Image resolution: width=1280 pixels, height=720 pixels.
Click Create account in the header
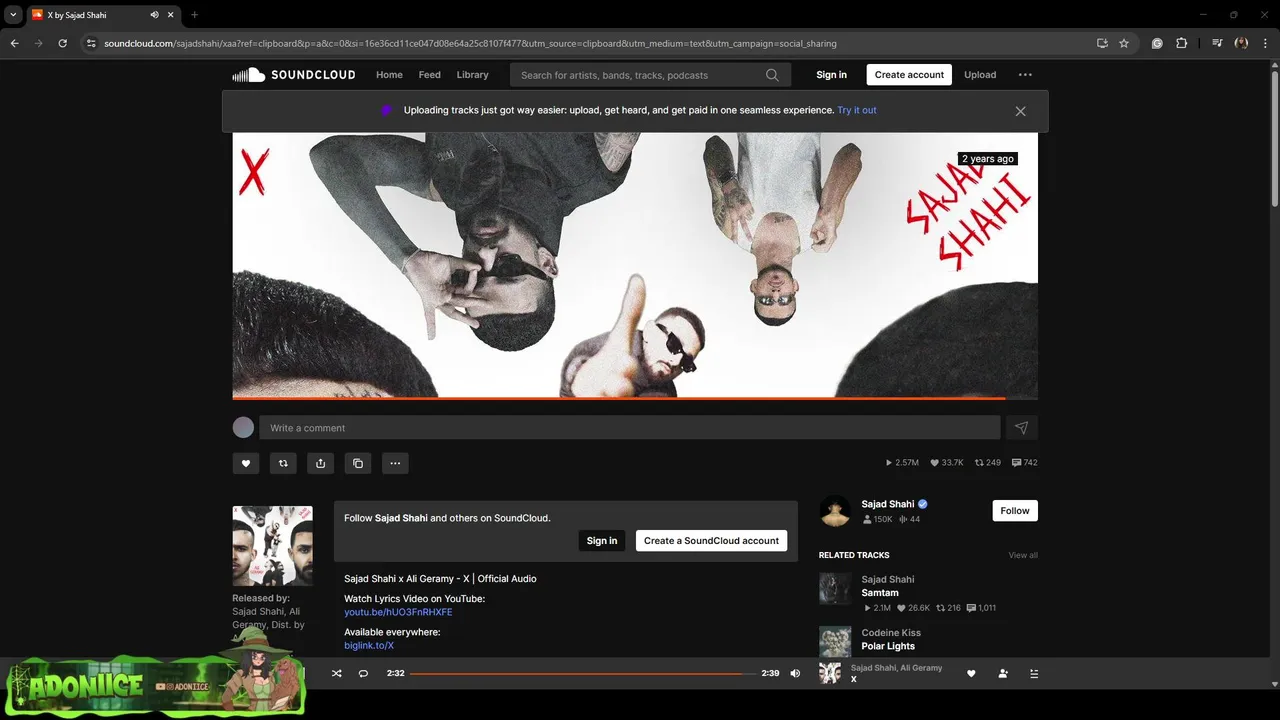(x=909, y=75)
